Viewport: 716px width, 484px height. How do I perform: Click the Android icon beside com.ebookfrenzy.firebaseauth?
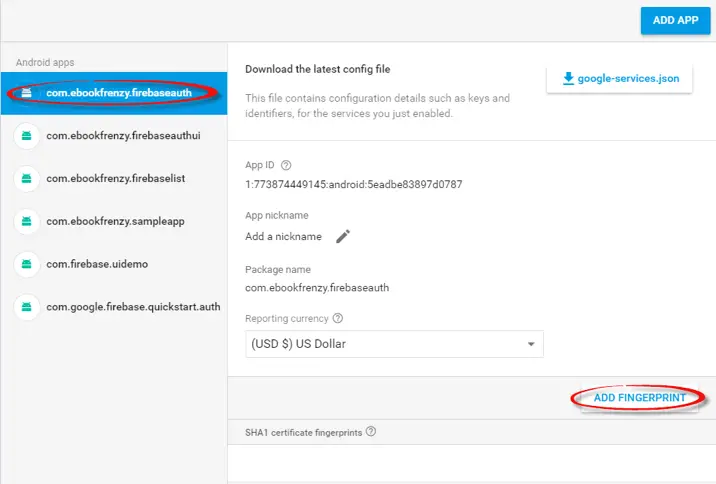click(x=27, y=93)
